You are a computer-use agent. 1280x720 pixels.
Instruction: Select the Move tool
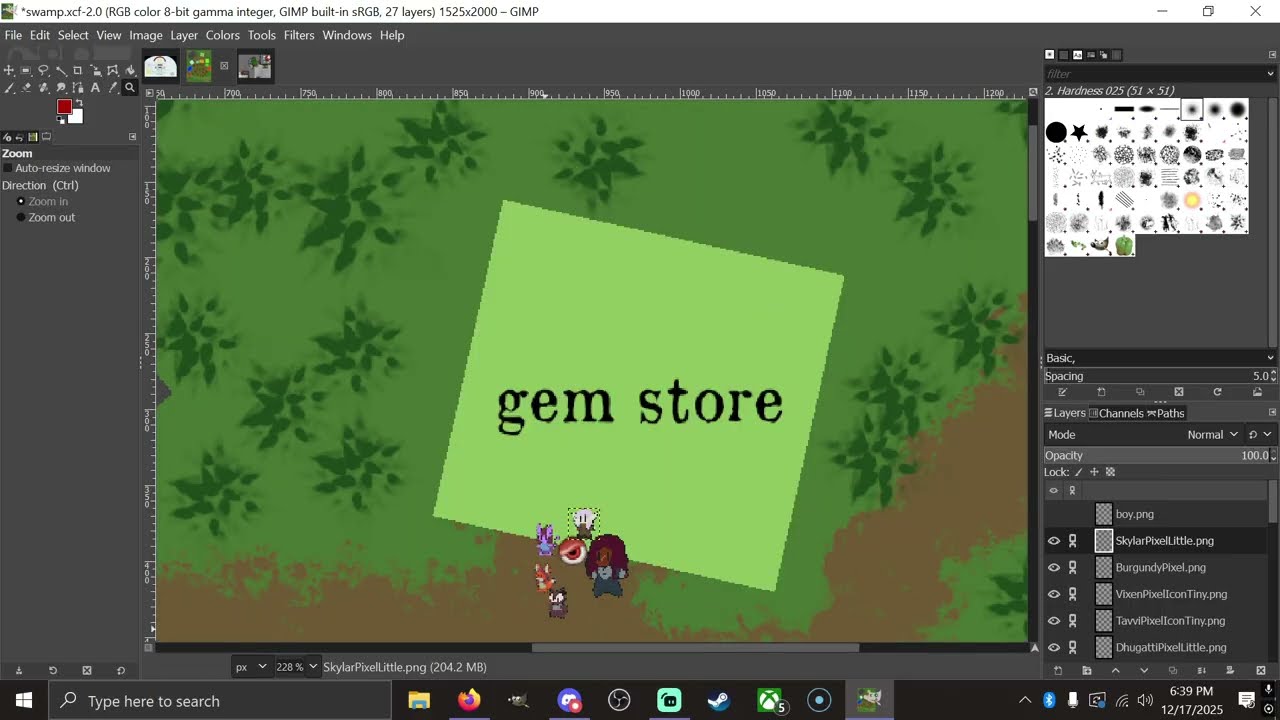coord(9,70)
